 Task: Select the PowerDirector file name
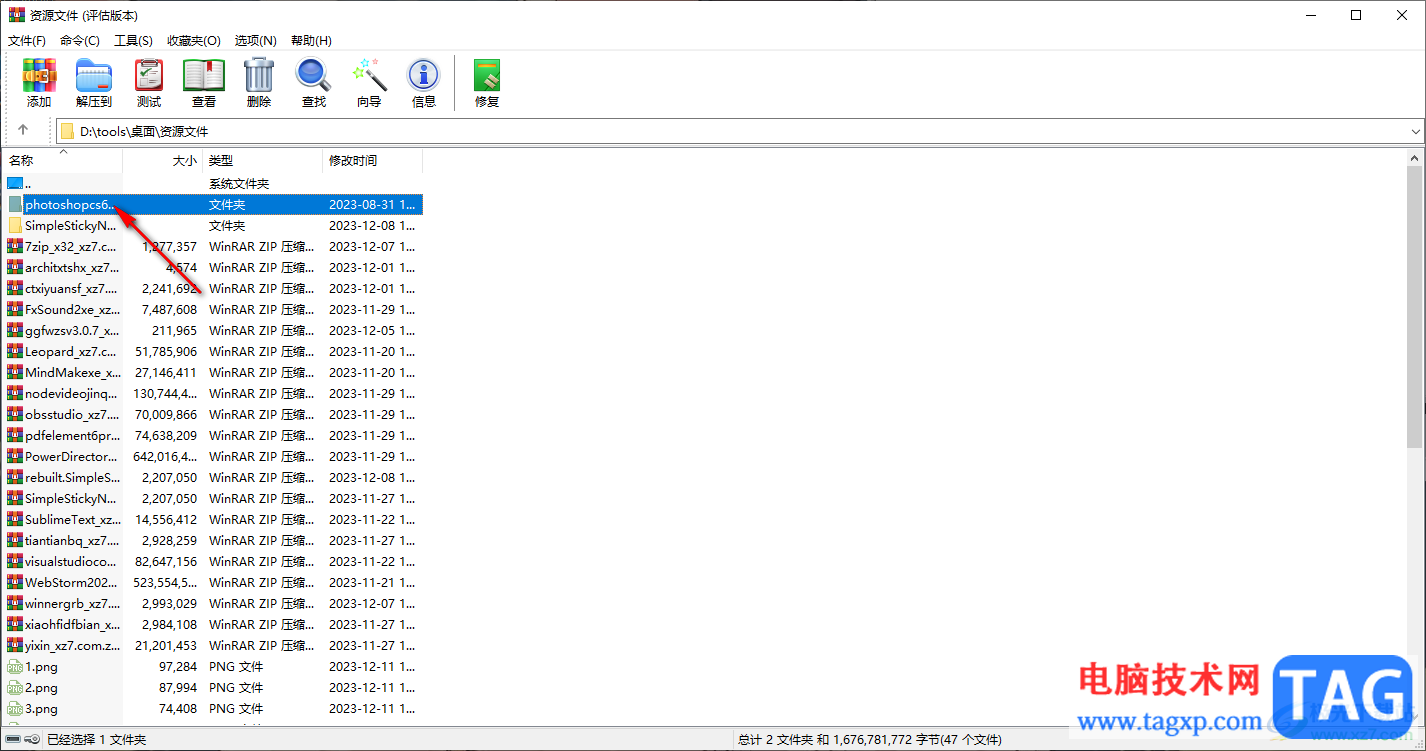[x=71, y=456]
